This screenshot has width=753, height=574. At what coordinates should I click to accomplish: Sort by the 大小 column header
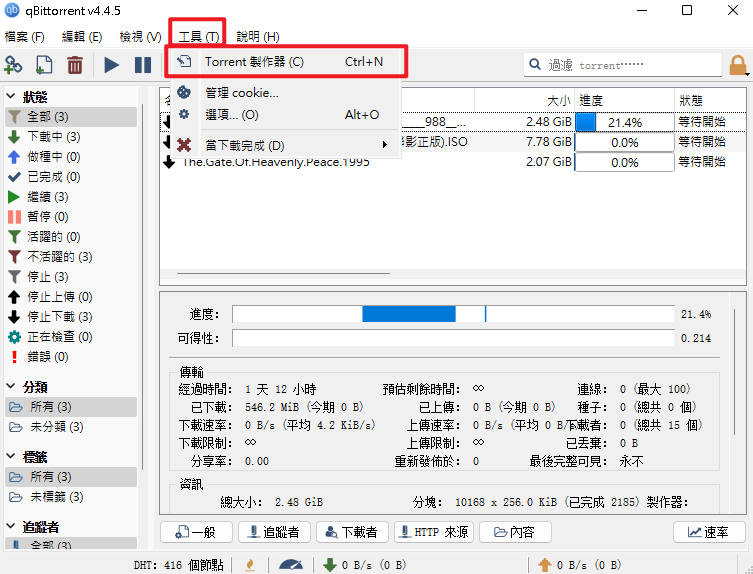(524, 100)
